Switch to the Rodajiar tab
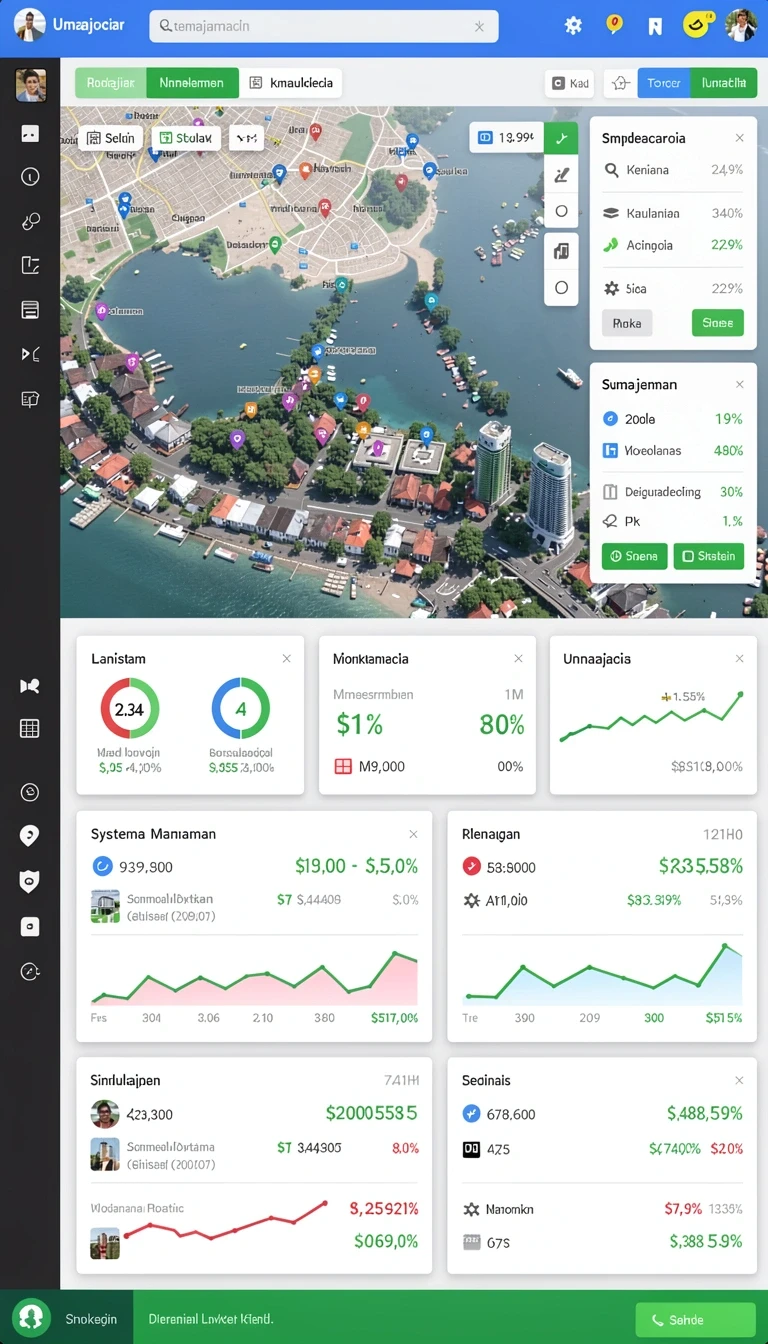 110,83
